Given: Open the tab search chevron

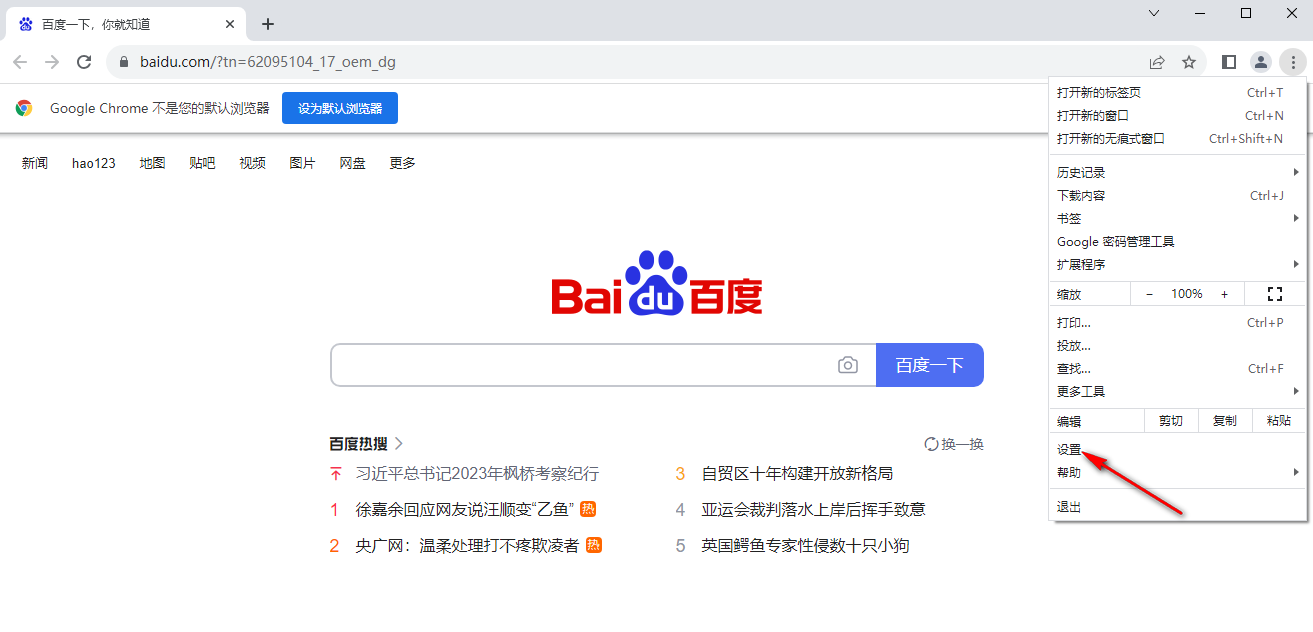Looking at the screenshot, I should 1154,13.
